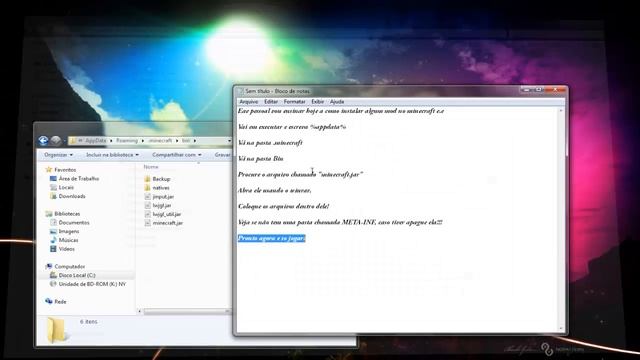Click the folder icon in the Explorer address bar
Screen dimensions: 640x360
73,141
